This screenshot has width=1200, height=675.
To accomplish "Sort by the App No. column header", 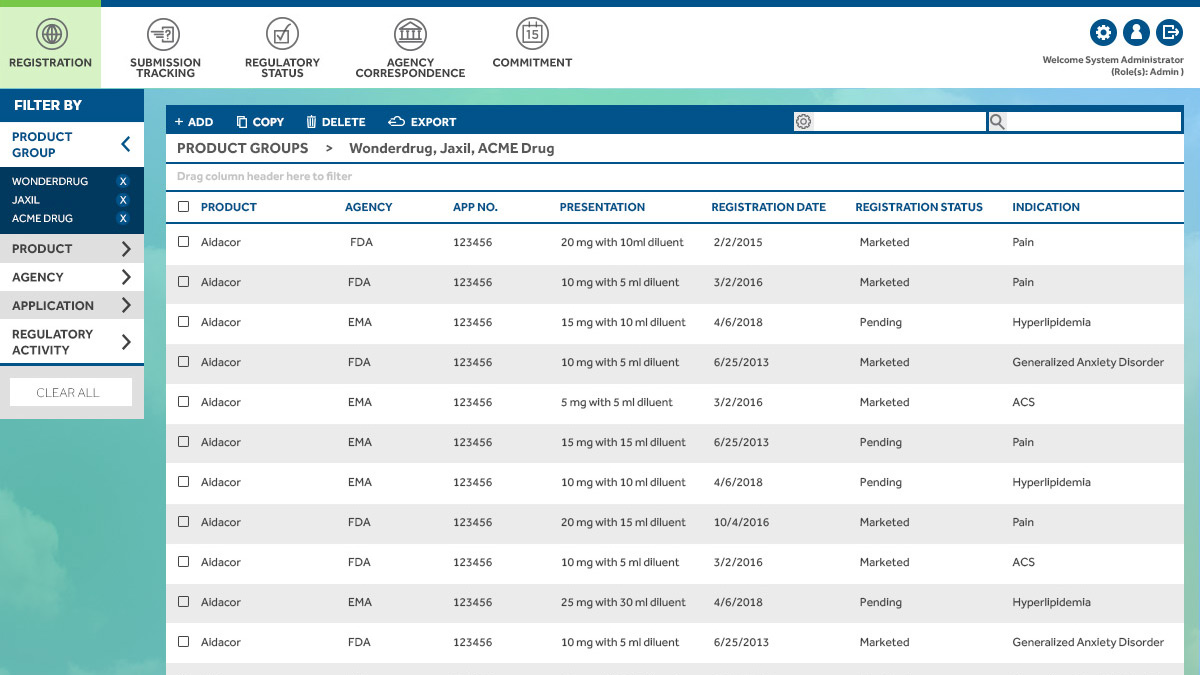I will [x=475, y=207].
